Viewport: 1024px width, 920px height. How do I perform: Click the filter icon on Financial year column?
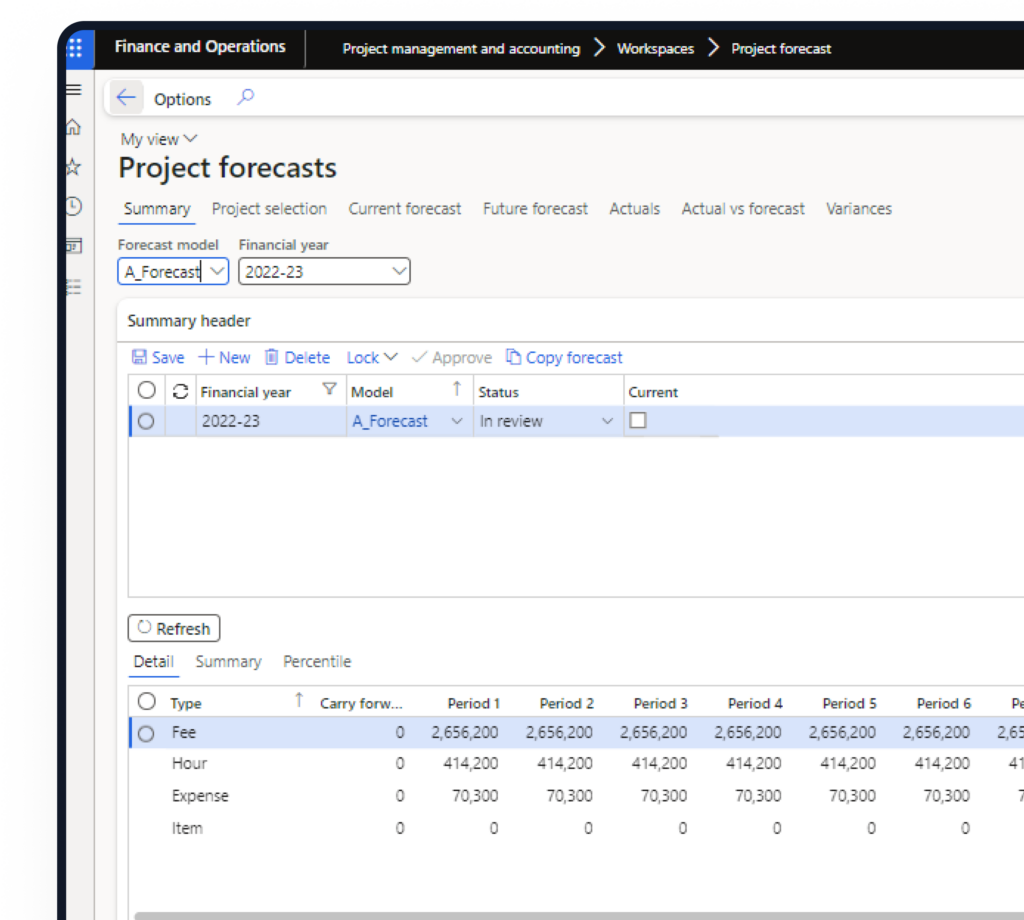[x=329, y=390]
